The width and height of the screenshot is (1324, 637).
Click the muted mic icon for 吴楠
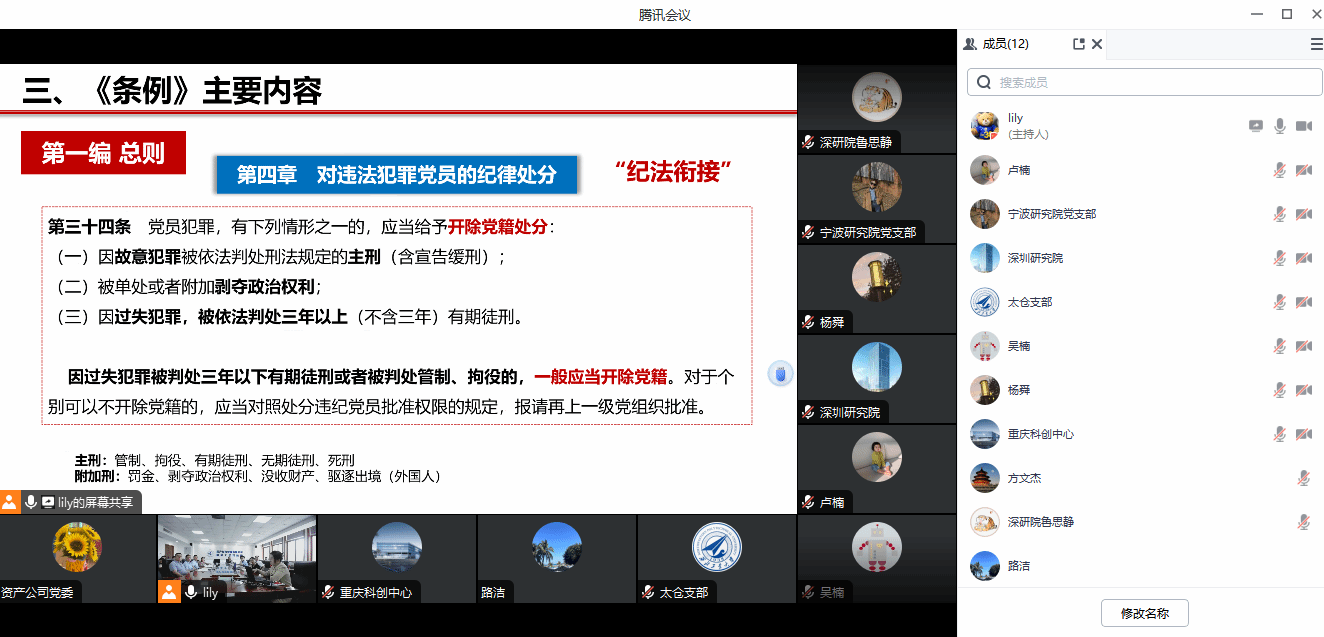[x=1280, y=346]
